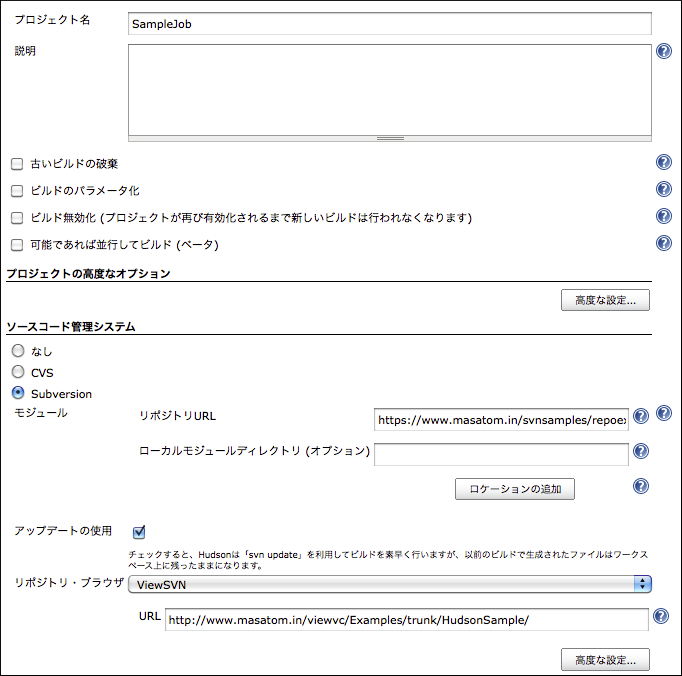Click the リポジトリURL input field
682x676 pixels.
click(501, 420)
